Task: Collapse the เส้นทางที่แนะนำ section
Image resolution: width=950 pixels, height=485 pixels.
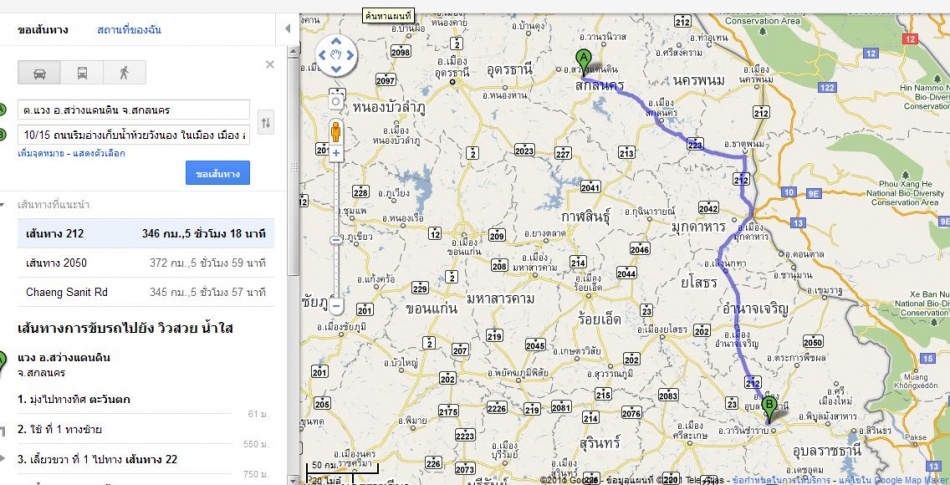Action: 2,205
